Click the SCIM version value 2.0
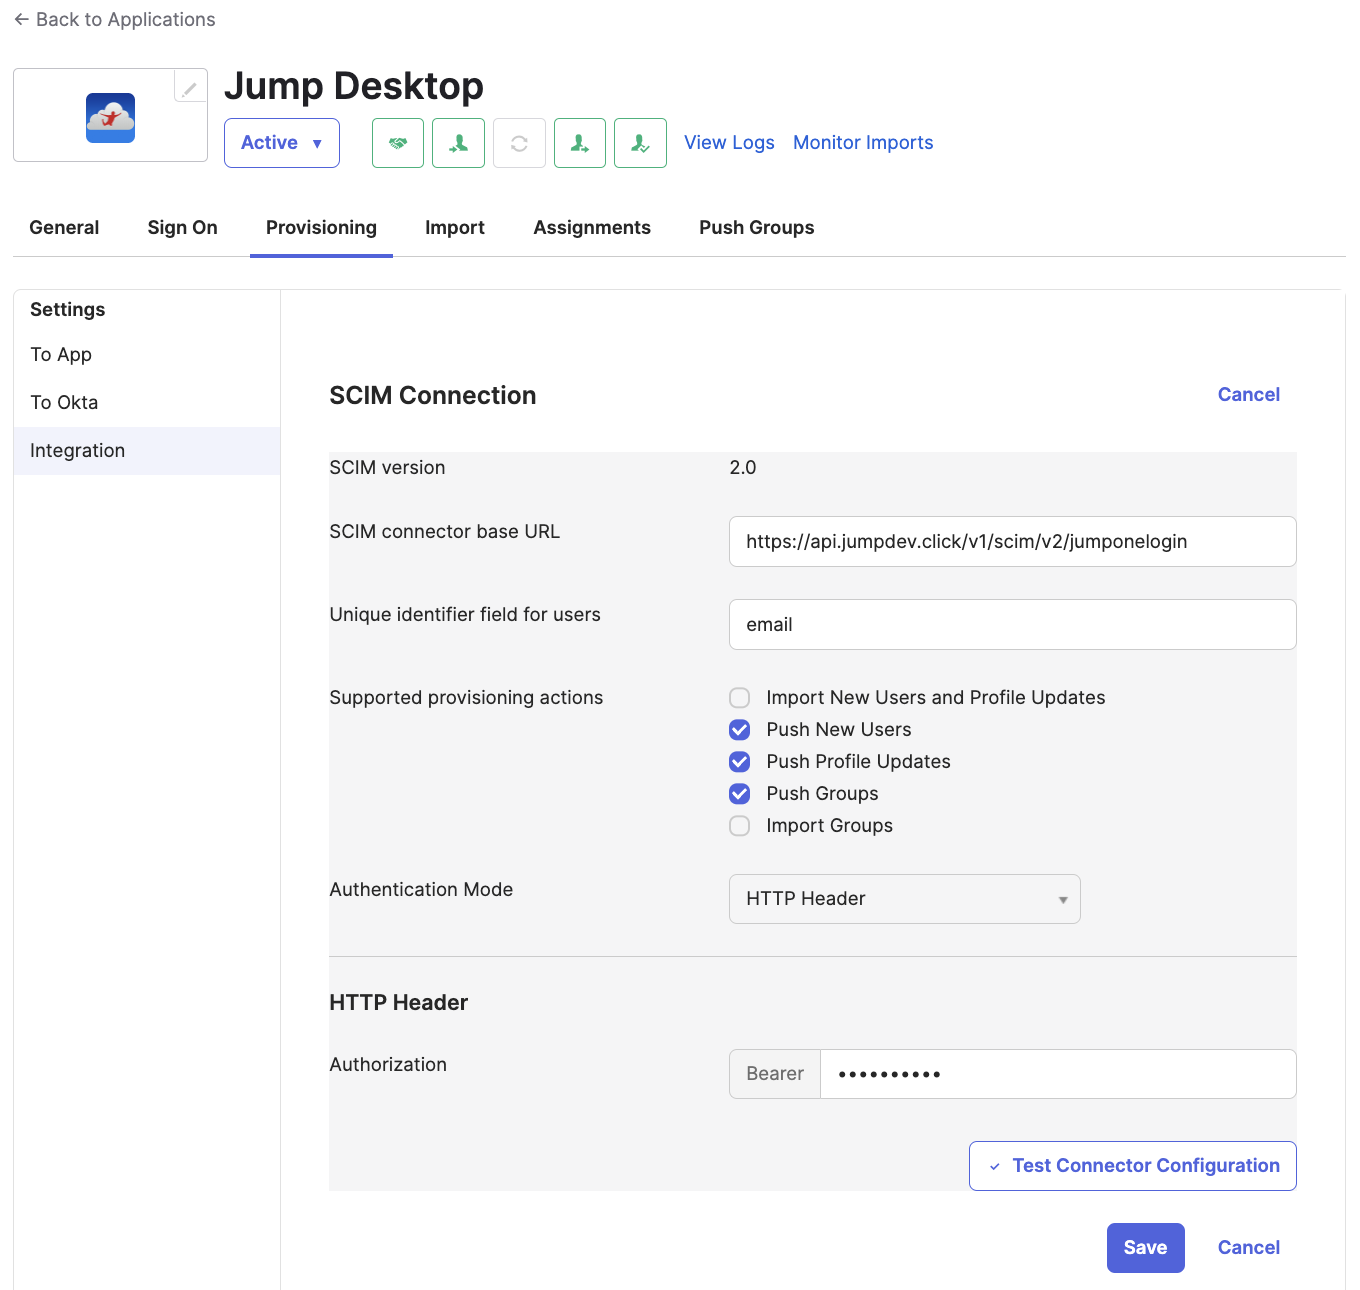The height and width of the screenshot is (1290, 1360). point(743,468)
